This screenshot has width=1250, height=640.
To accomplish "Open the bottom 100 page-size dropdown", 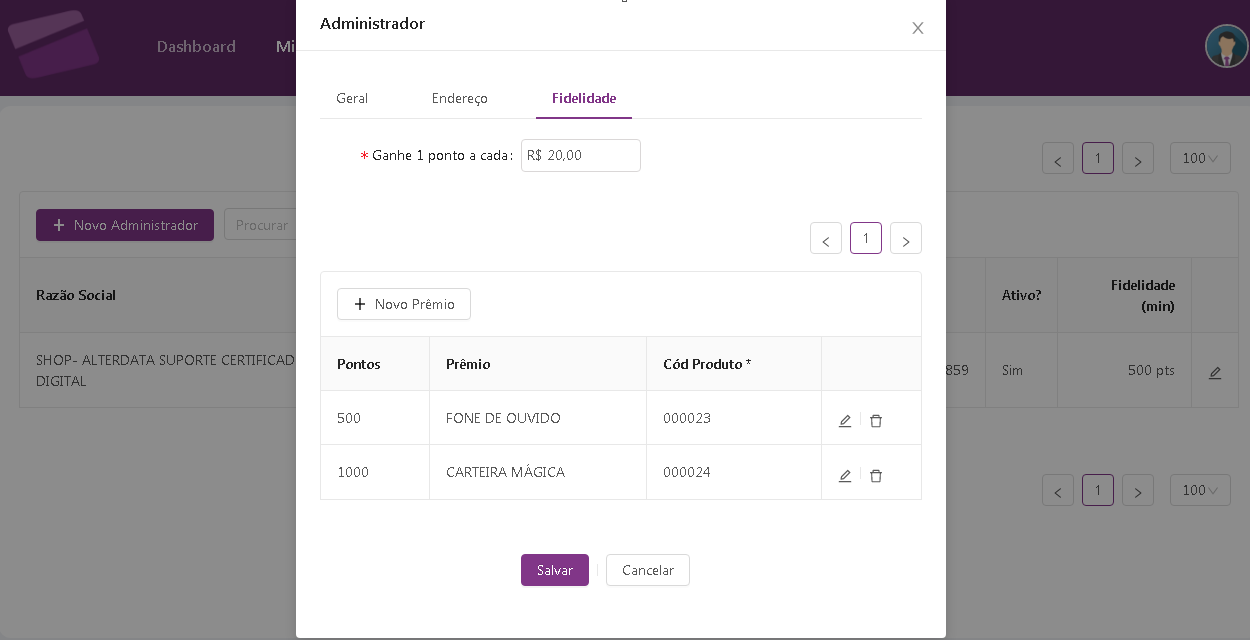I will point(1200,490).
